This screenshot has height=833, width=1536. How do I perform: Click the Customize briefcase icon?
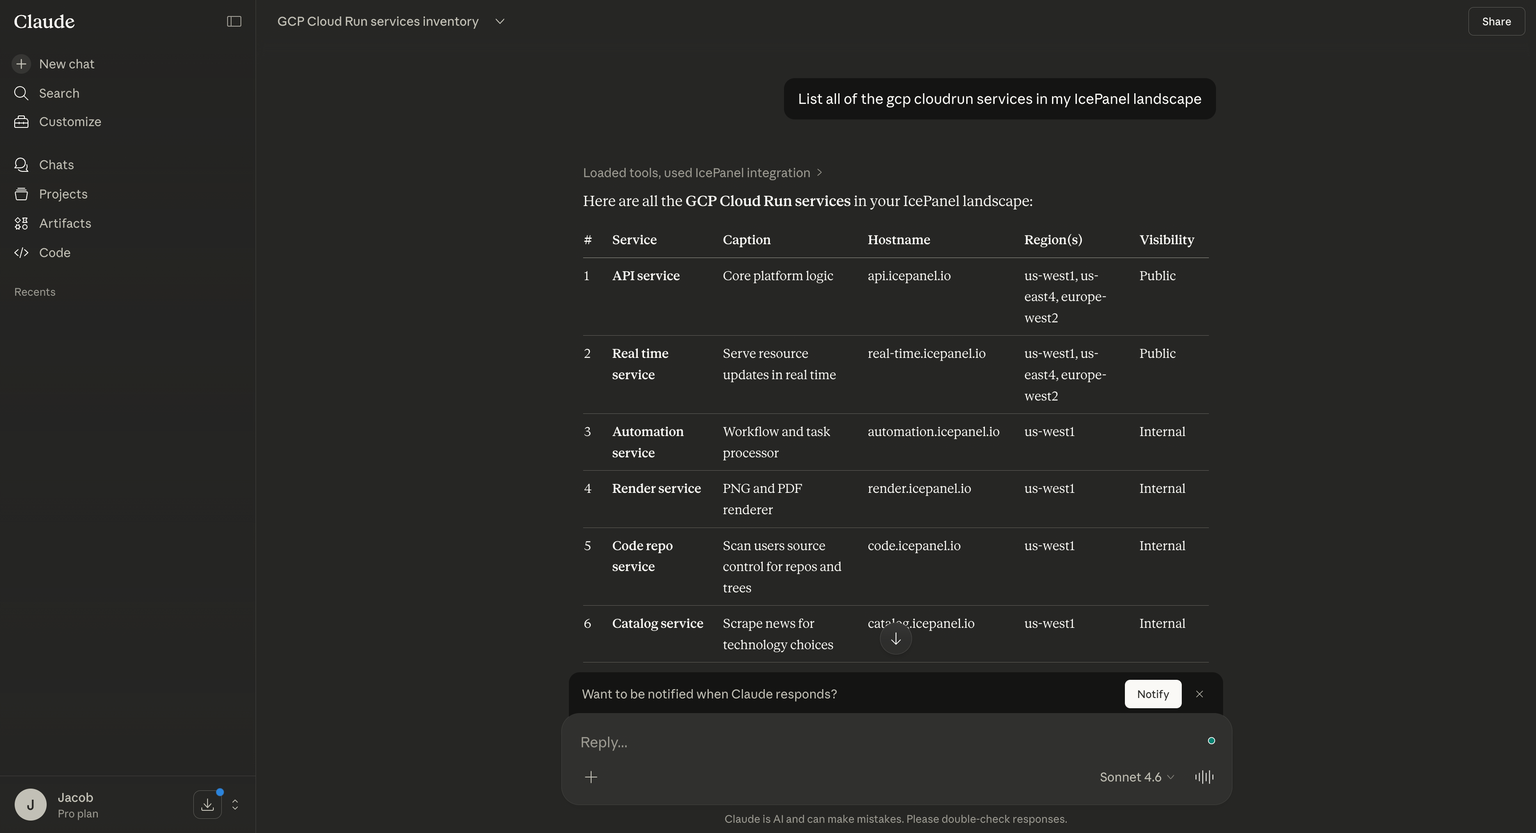click(21, 122)
